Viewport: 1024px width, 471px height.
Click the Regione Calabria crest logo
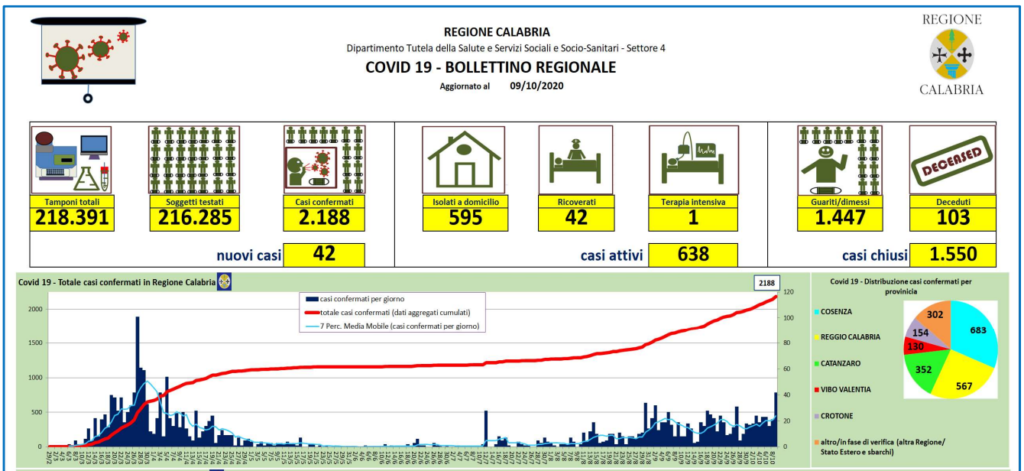click(x=950, y=55)
